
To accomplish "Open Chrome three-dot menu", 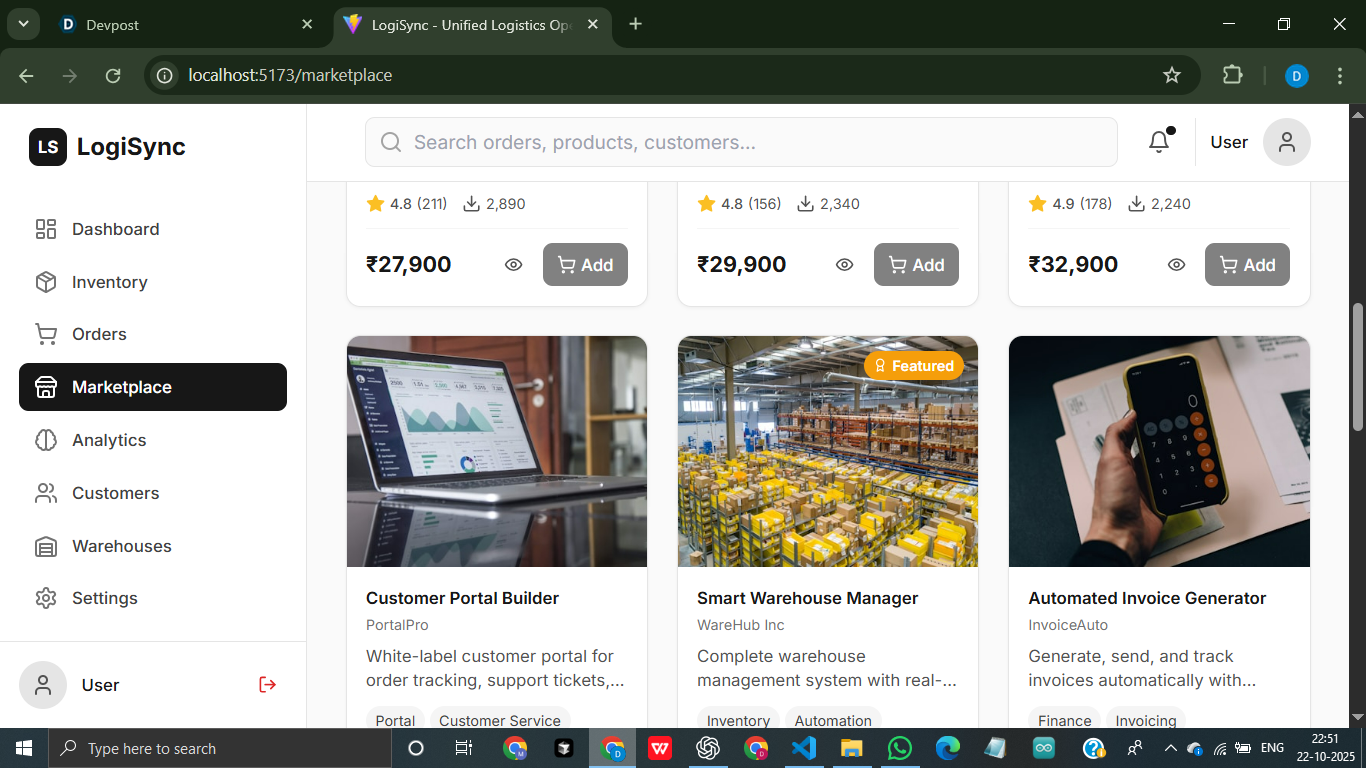I will (1340, 75).
